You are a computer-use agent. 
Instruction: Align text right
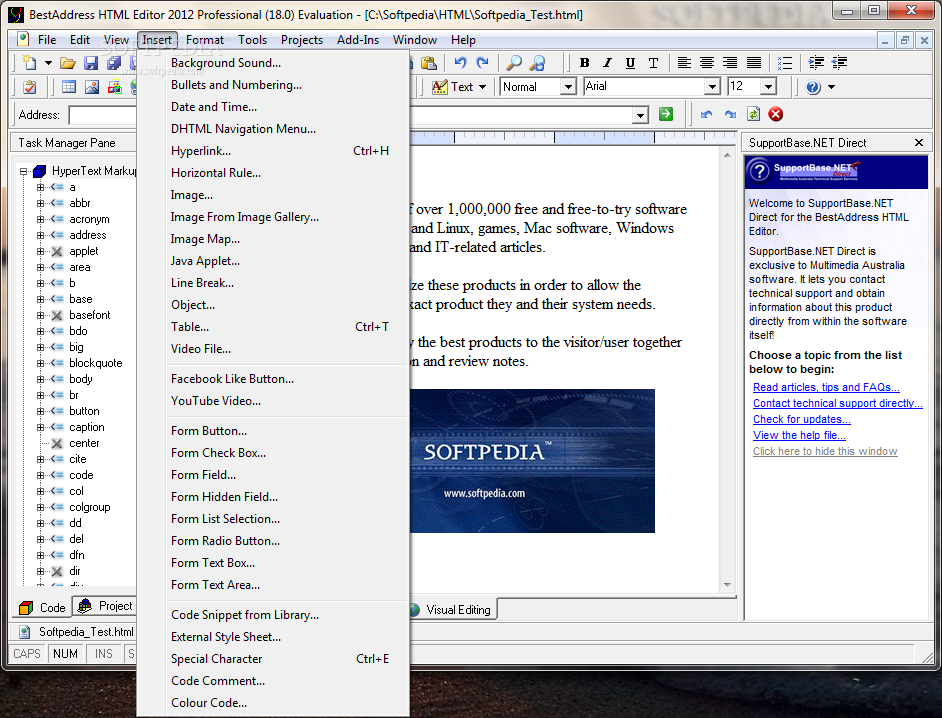click(730, 62)
